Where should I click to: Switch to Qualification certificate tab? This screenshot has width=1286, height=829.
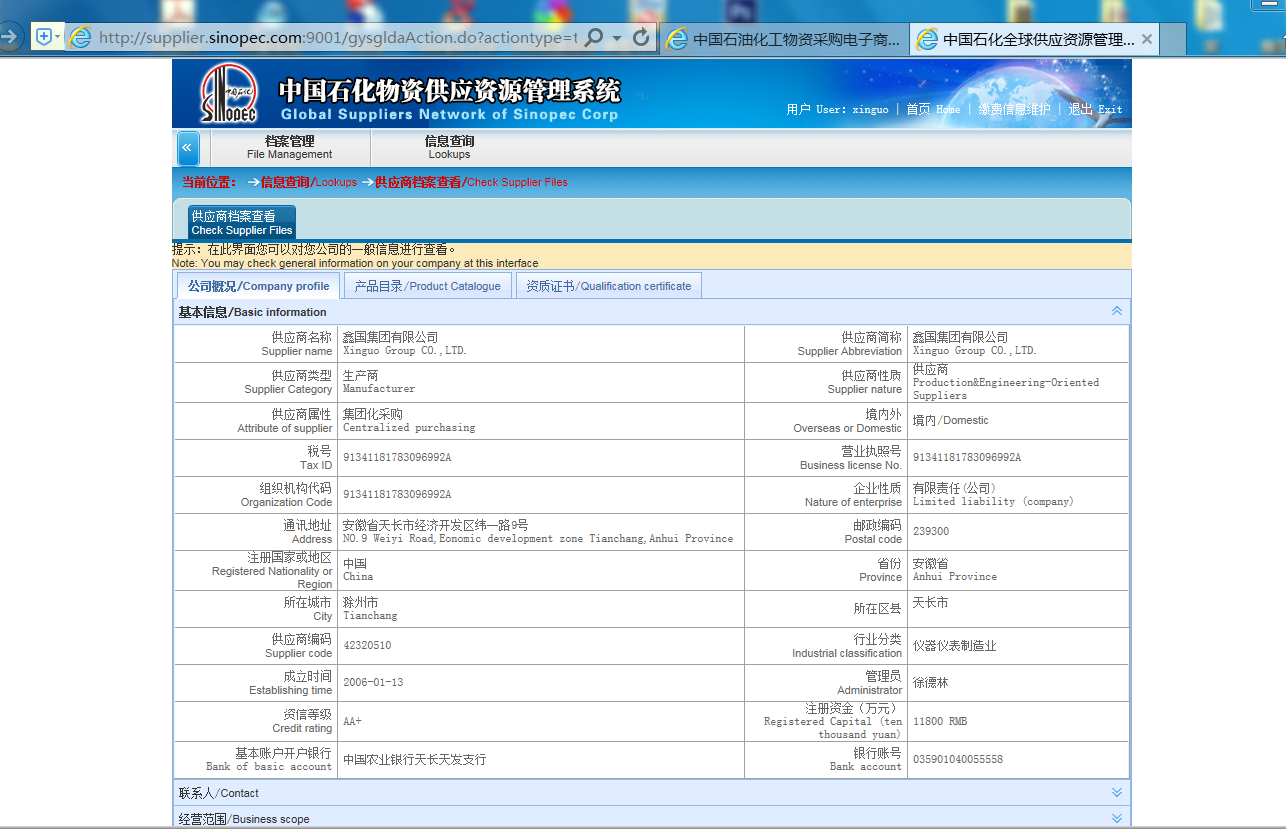click(608, 286)
